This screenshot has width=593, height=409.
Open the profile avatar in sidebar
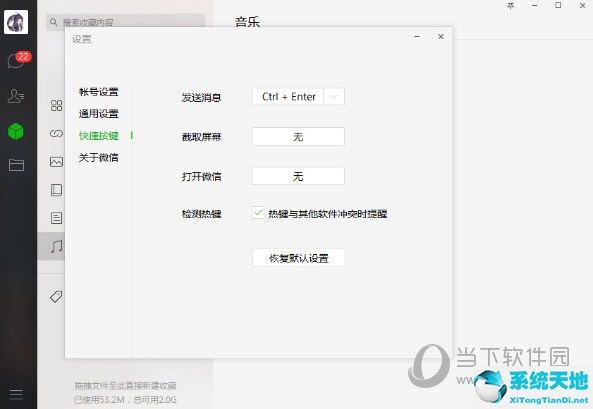[16, 22]
